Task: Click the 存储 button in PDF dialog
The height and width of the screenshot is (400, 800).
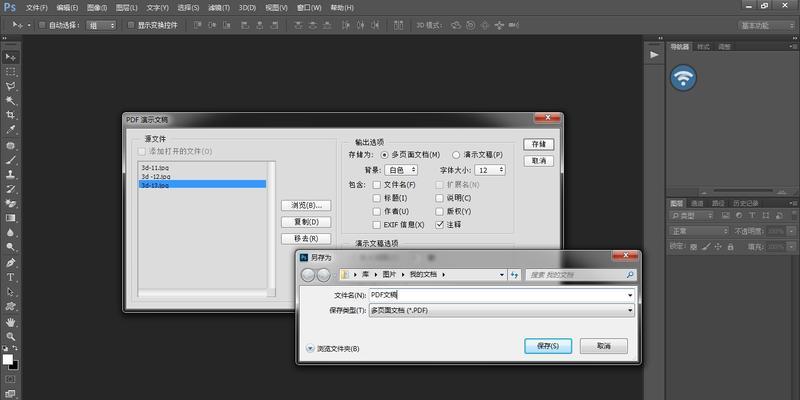Action: [539, 144]
